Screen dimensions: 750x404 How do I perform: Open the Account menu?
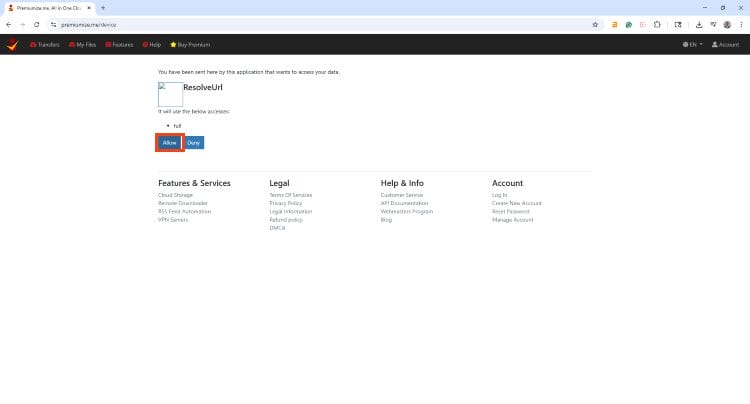point(726,44)
